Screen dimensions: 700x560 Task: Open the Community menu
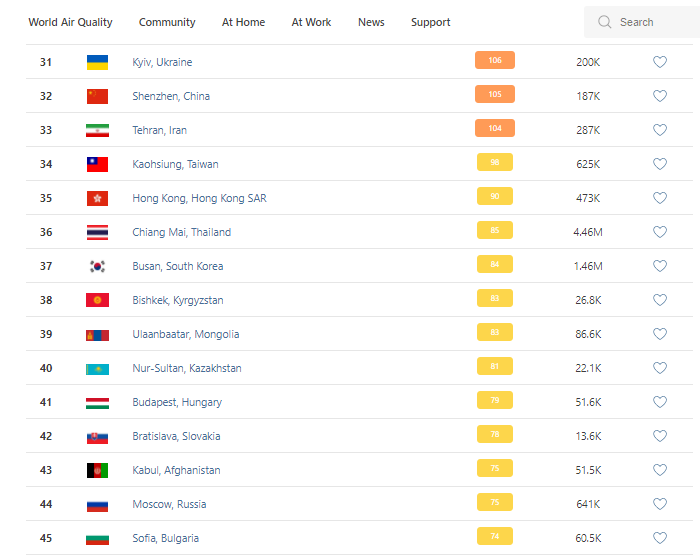point(167,22)
